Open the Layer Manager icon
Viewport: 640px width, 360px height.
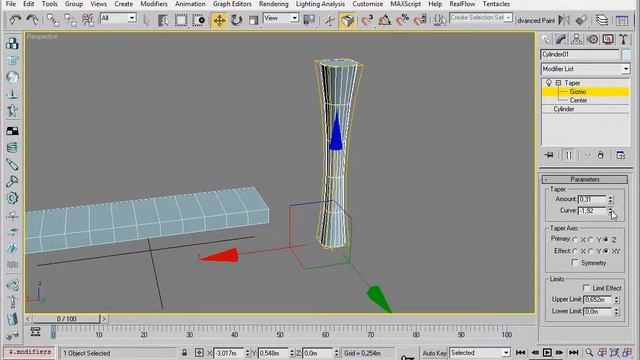[602, 20]
